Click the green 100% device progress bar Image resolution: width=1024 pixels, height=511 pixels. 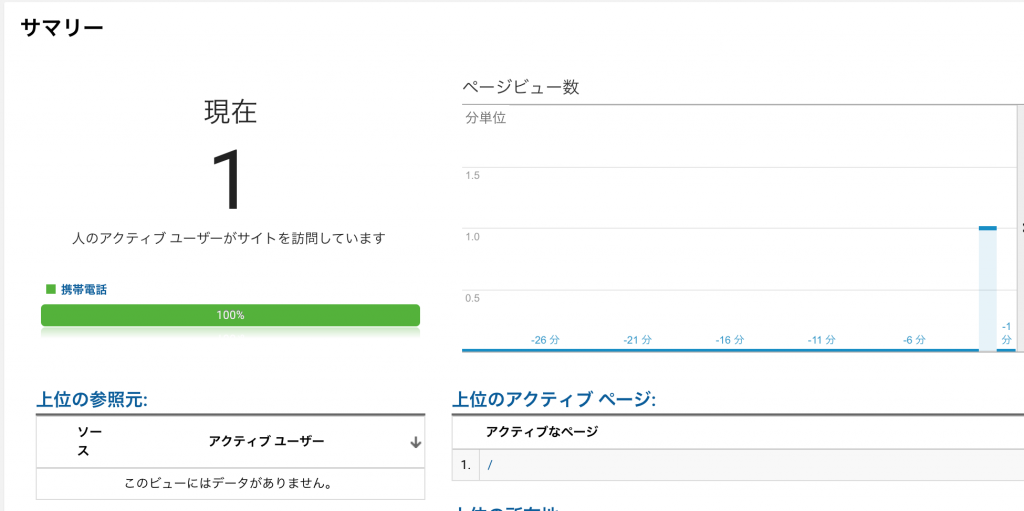pyautogui.click(x=230, y=315)
